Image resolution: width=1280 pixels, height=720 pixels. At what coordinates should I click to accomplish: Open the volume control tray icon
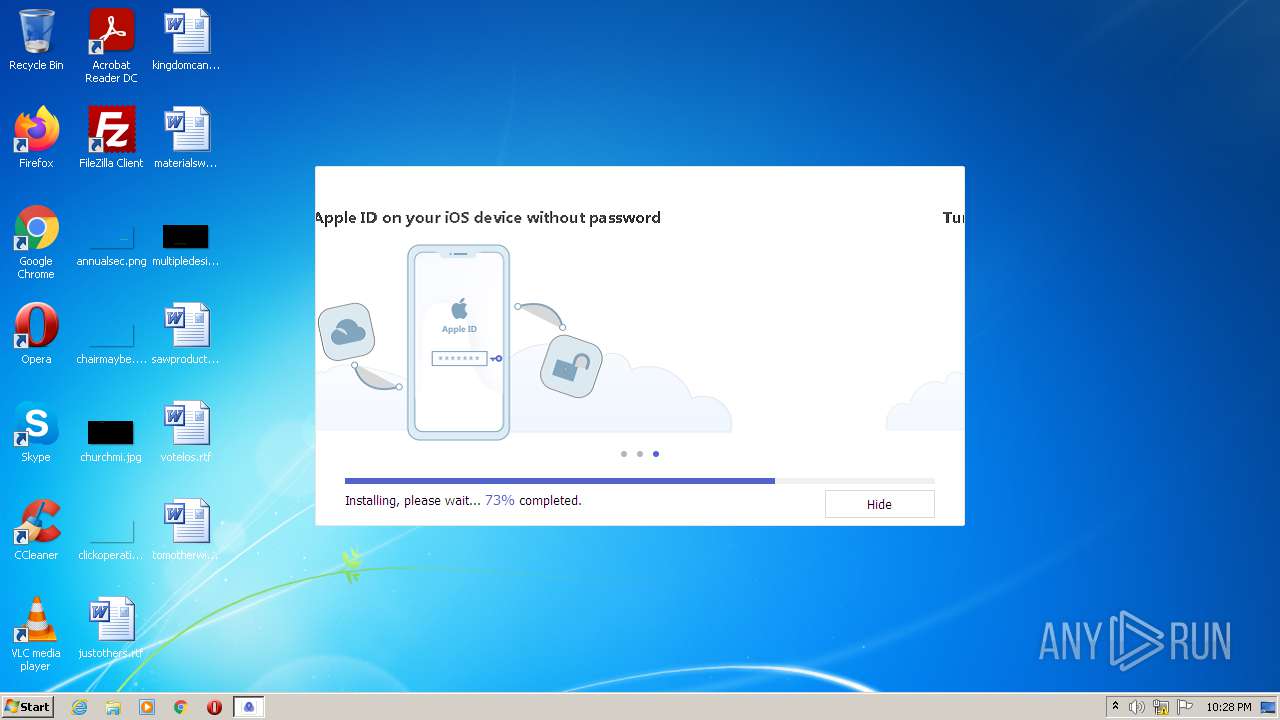(1137, 707)
